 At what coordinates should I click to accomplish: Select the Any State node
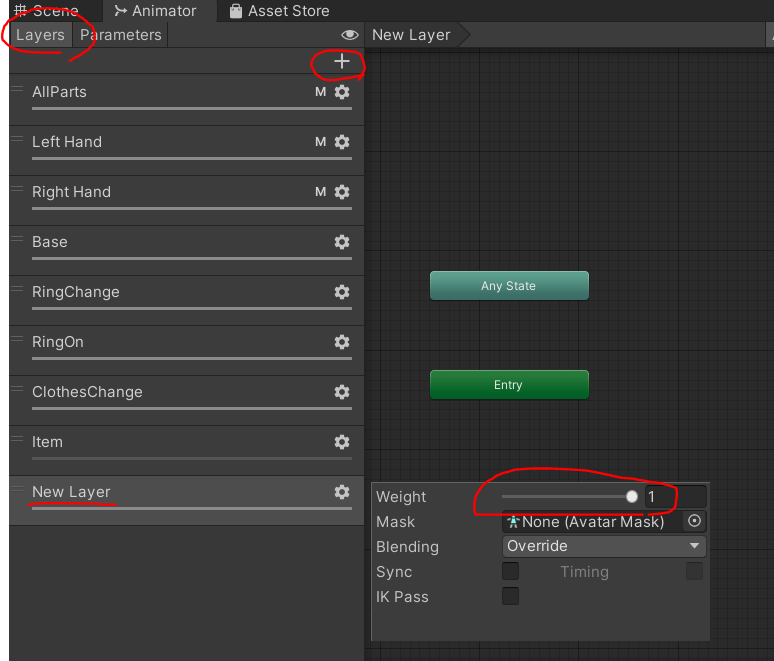pyautogui.click(x=509, y=285)
